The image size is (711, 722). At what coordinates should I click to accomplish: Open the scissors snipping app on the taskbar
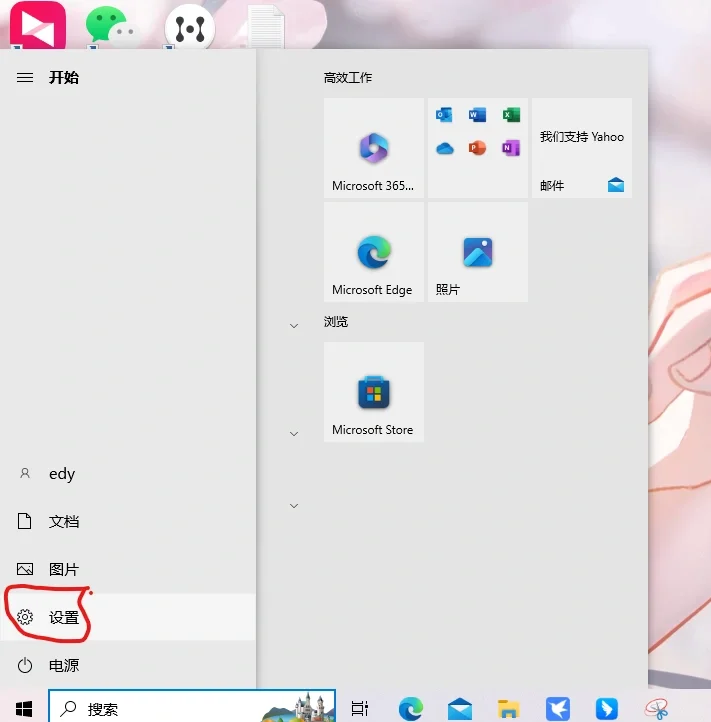[656, 708]
